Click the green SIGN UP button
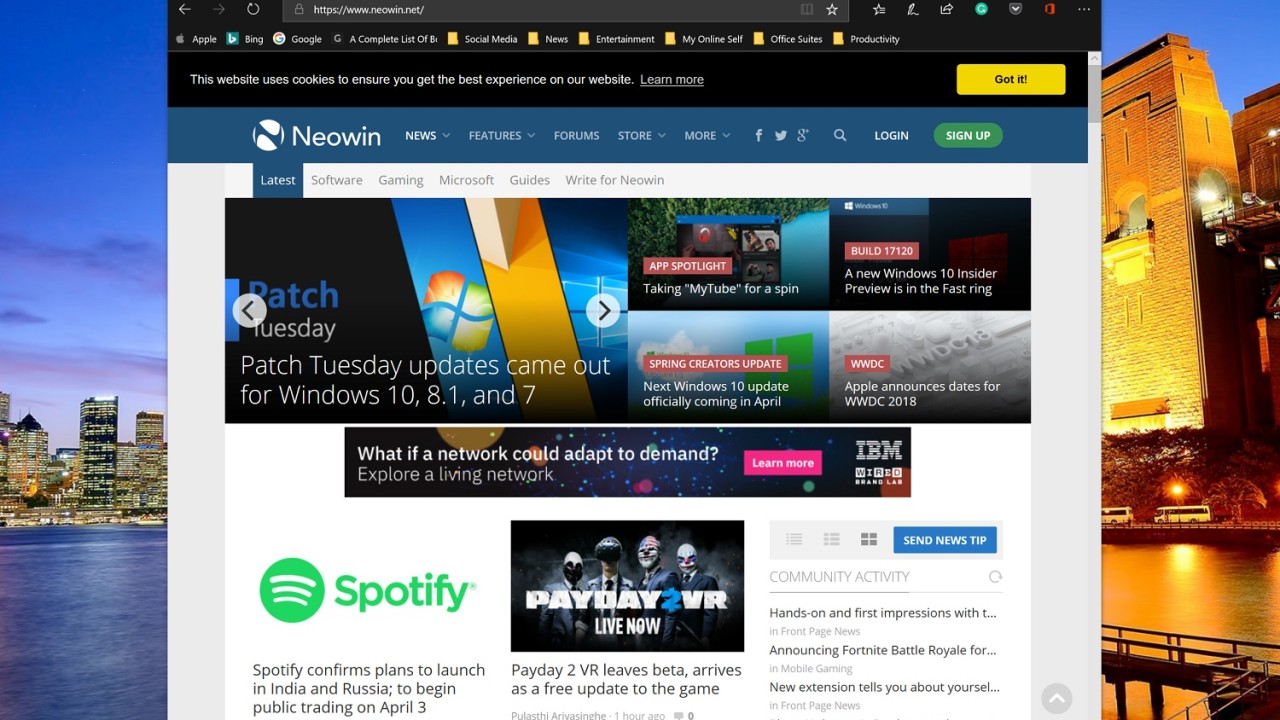Screen dimensions: 1280x720 click(968, 135)
